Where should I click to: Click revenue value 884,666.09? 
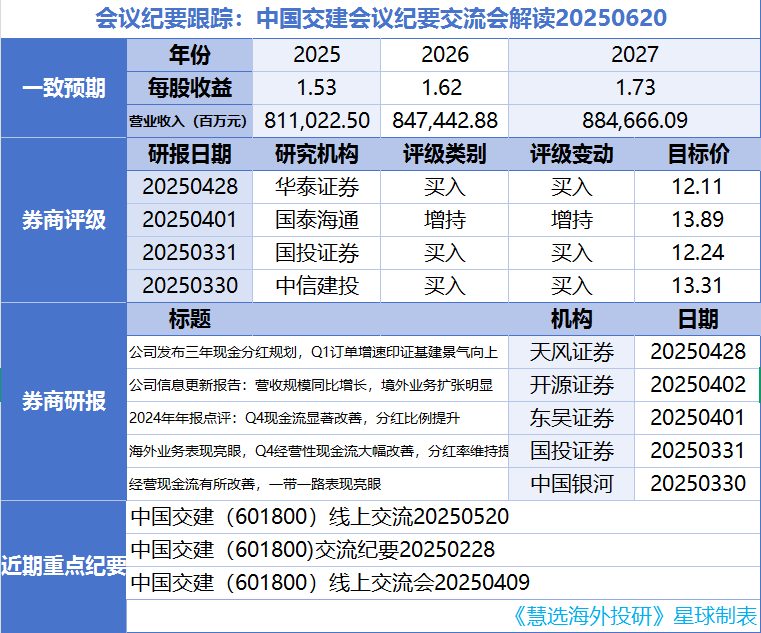tap(634, 121)
